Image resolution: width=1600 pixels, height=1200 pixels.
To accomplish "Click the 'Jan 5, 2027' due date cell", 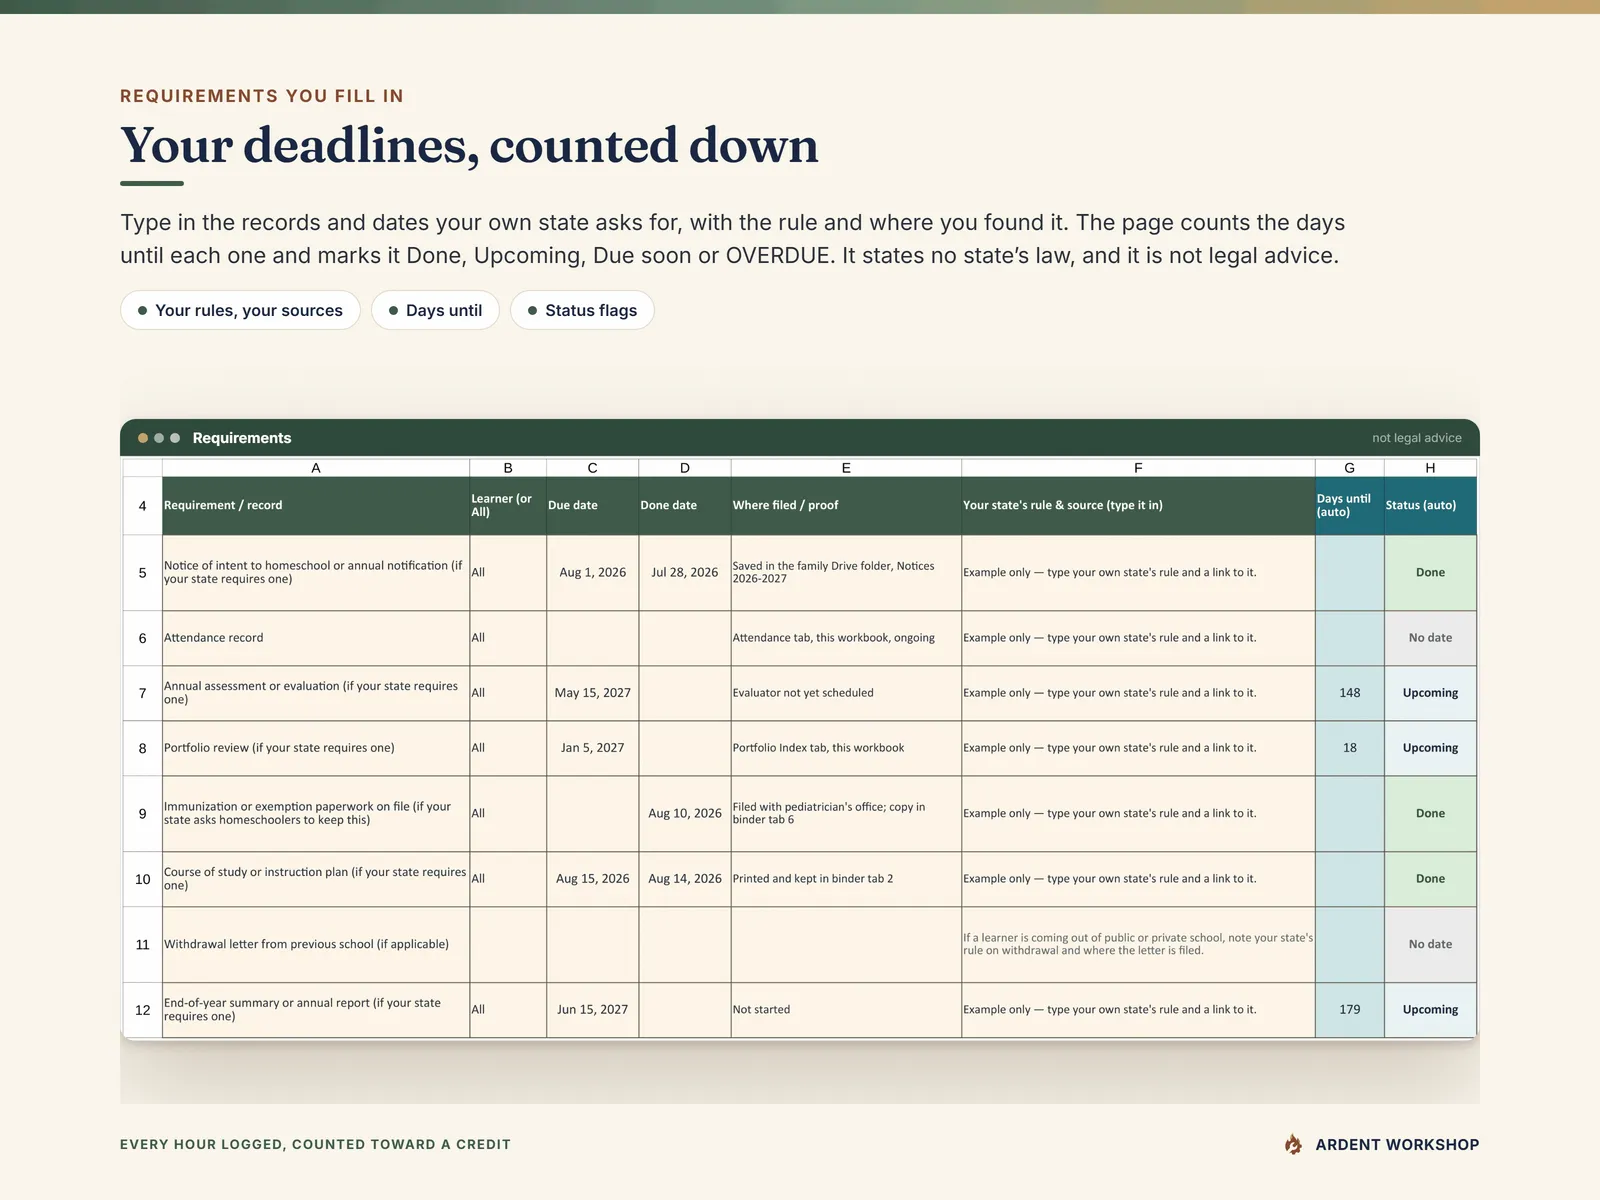I will pos(592,748).
